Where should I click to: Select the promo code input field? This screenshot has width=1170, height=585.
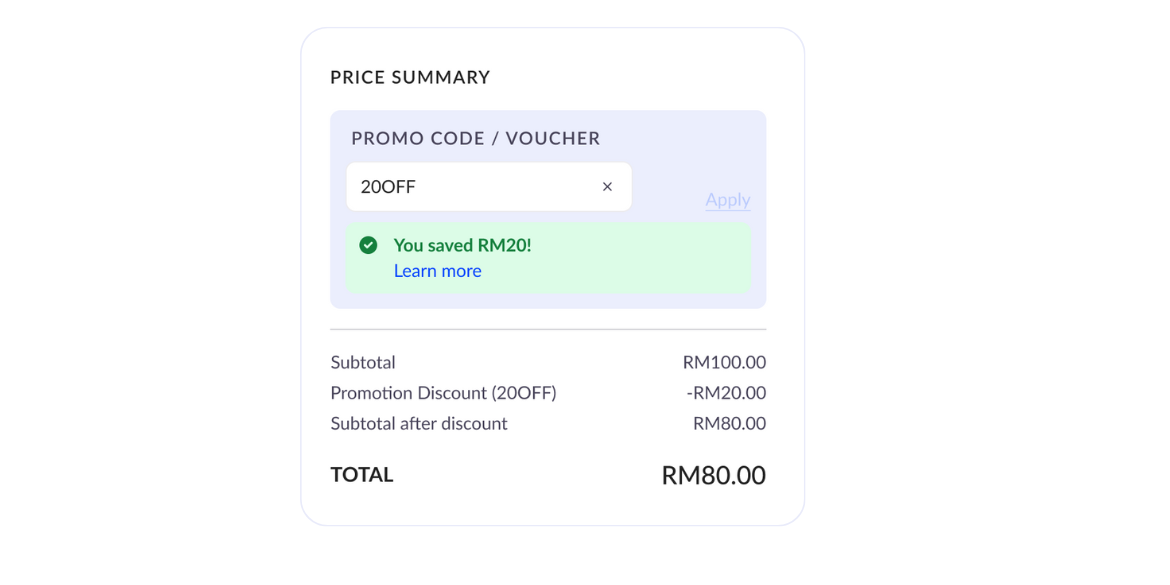(470, 186)
